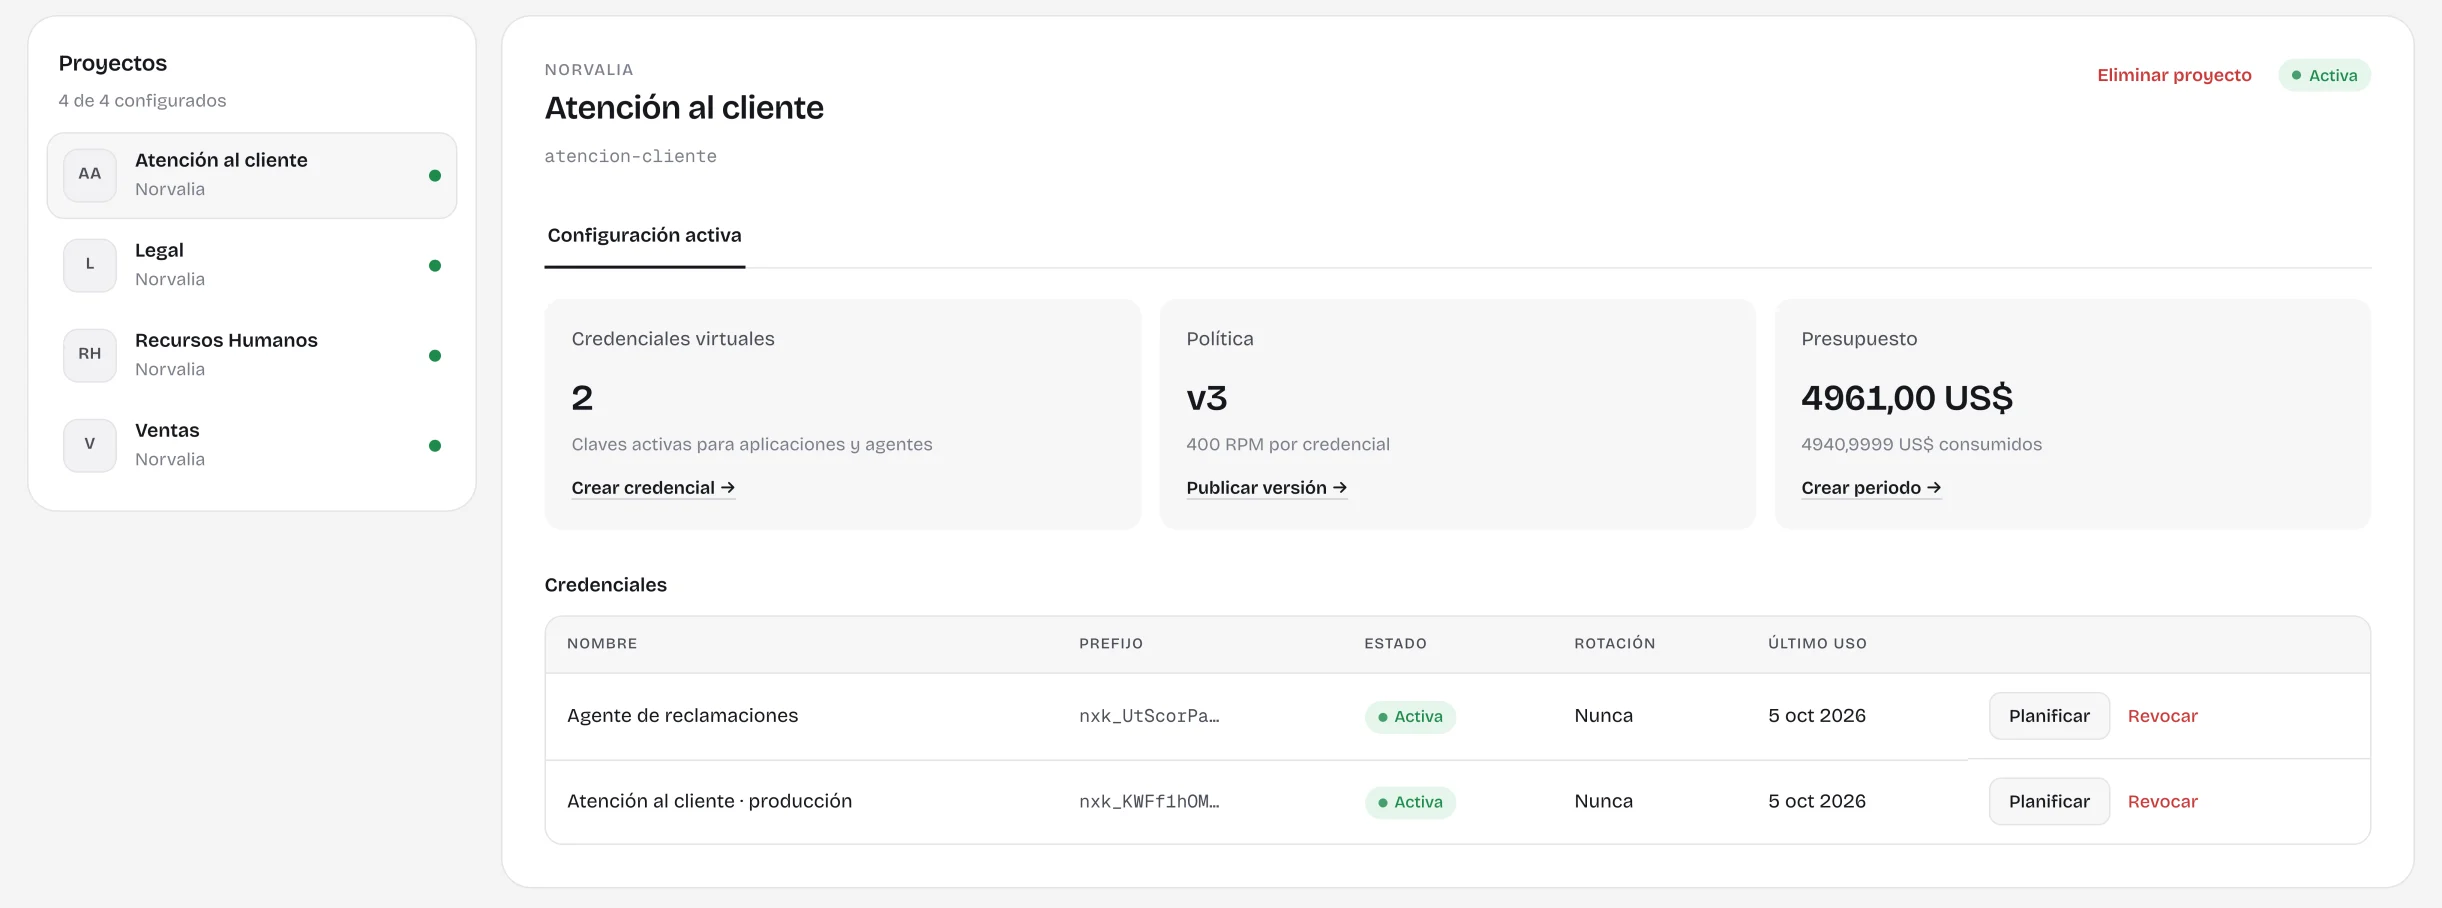This screenshot has width=2442, height=908.
Task: Click the 4 de 4 configurados text
Action: 142,101
